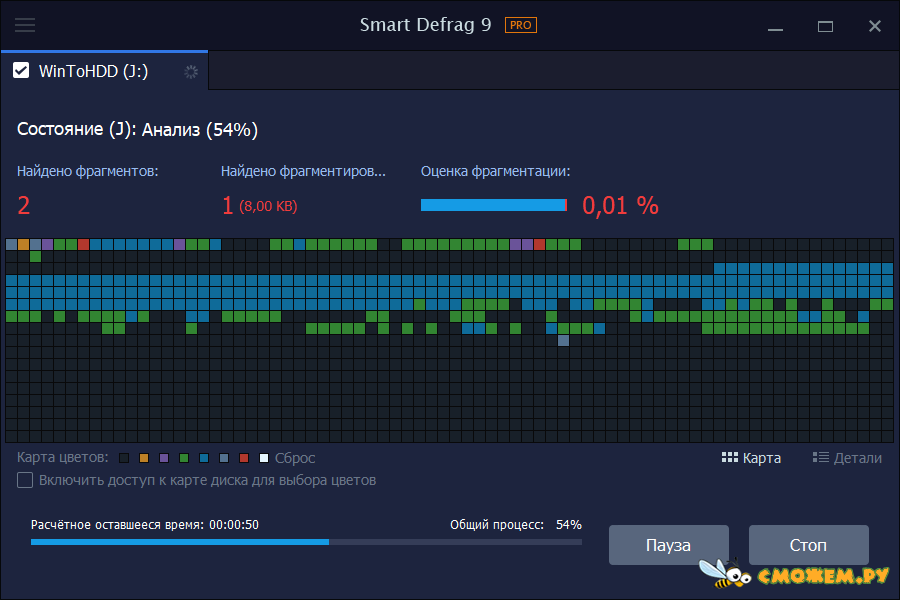900x600 pixels.
Task: Select the WinToHDD (J:) drive tab
Action: [104, 71]
